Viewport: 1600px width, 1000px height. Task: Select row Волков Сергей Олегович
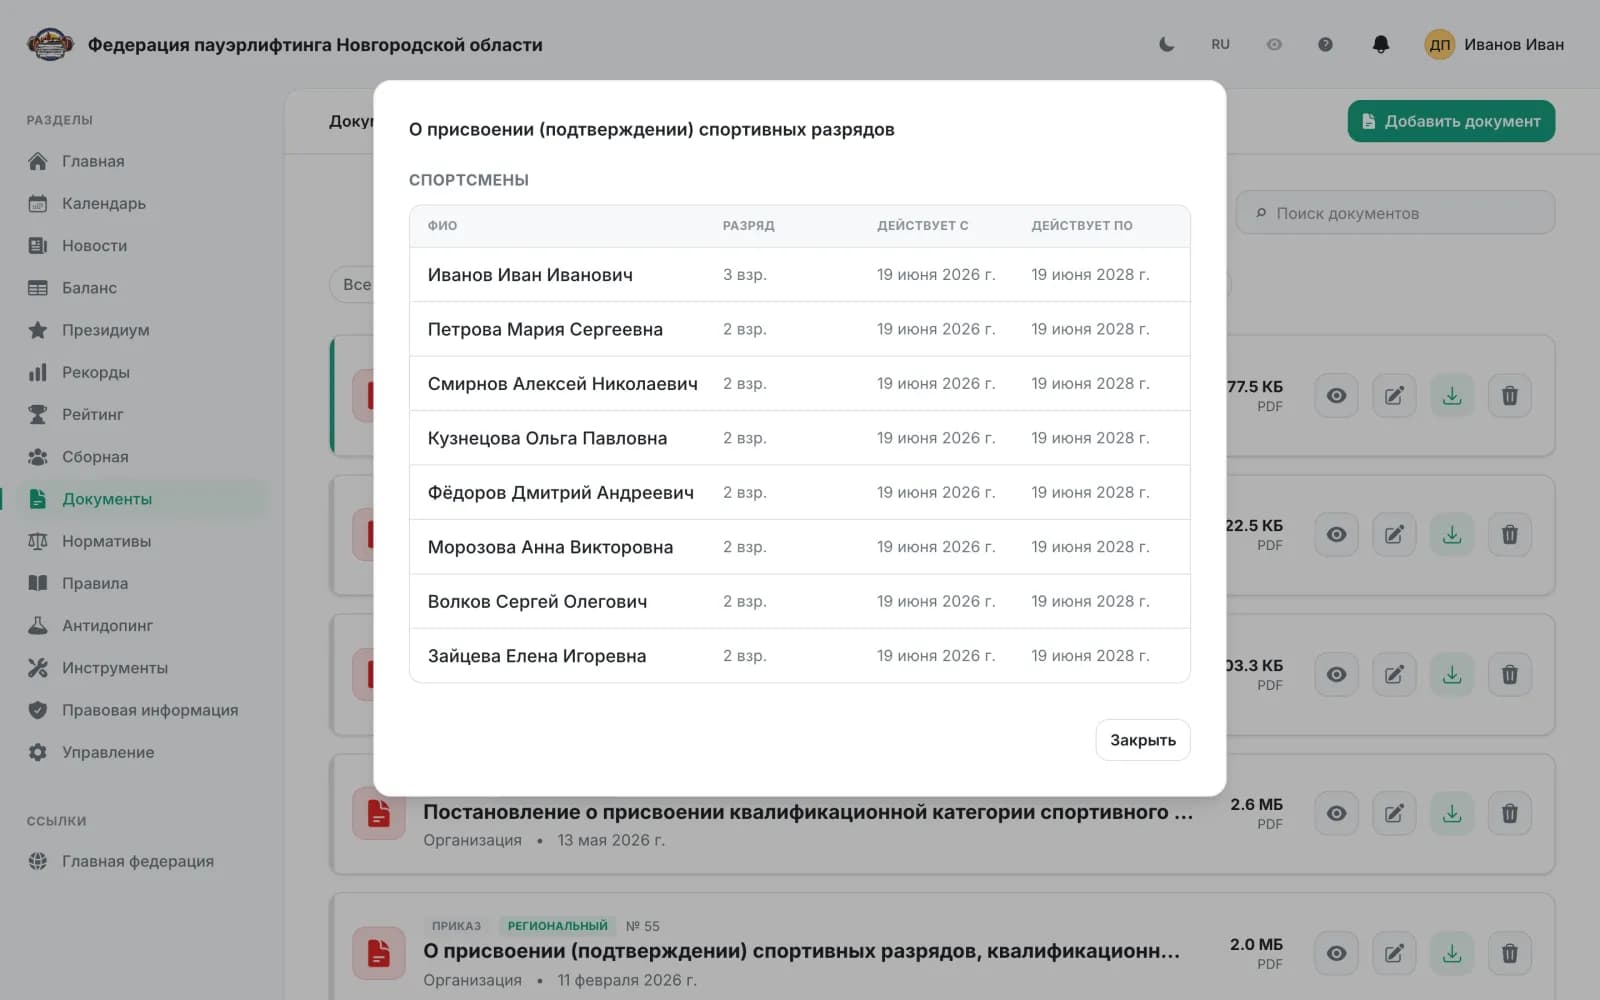[x=800, y=602]
